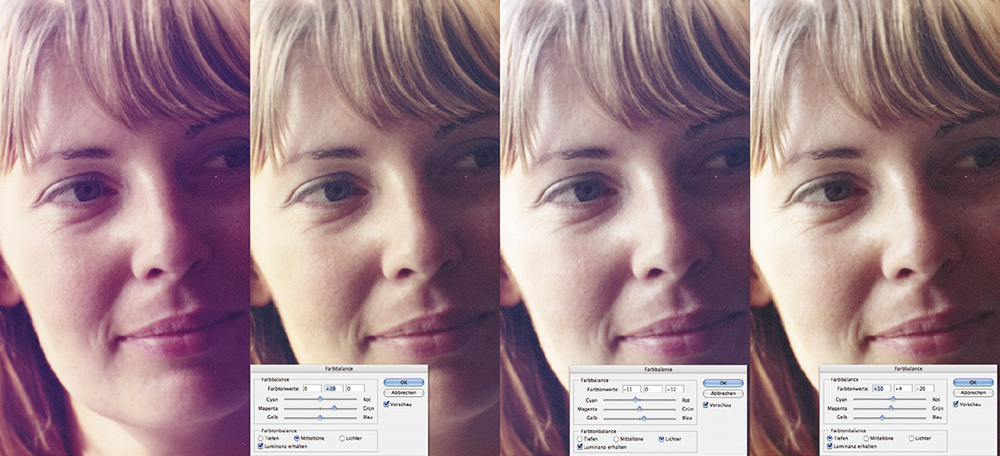Toggle Vorschau in the dialog showing -20
Viewport: 1000px width, 456px height.
click(x=955, y=404)
